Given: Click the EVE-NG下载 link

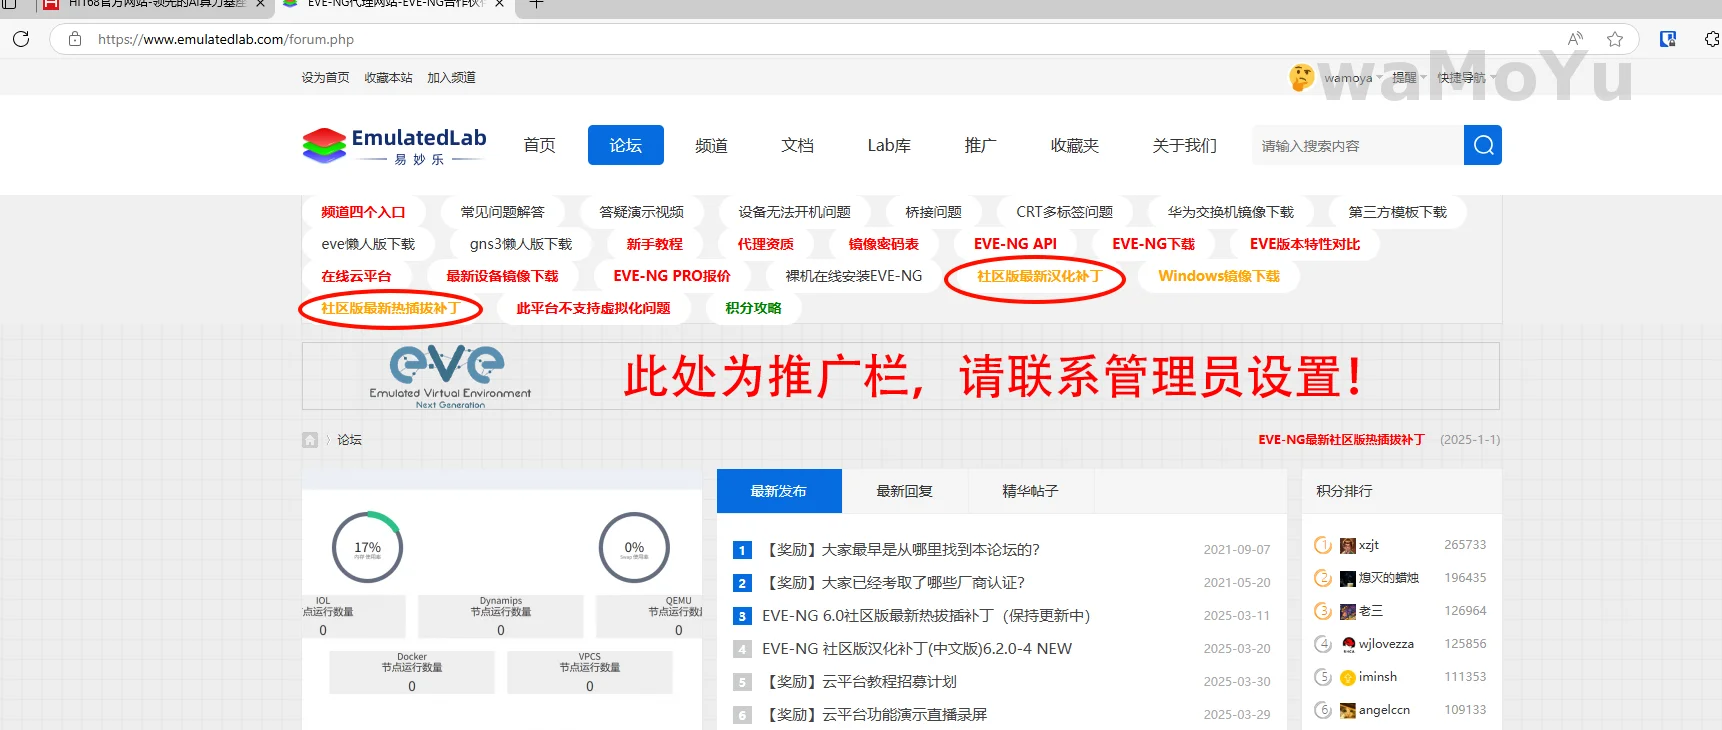Looking at the screenshot, I should point(1153,244).
